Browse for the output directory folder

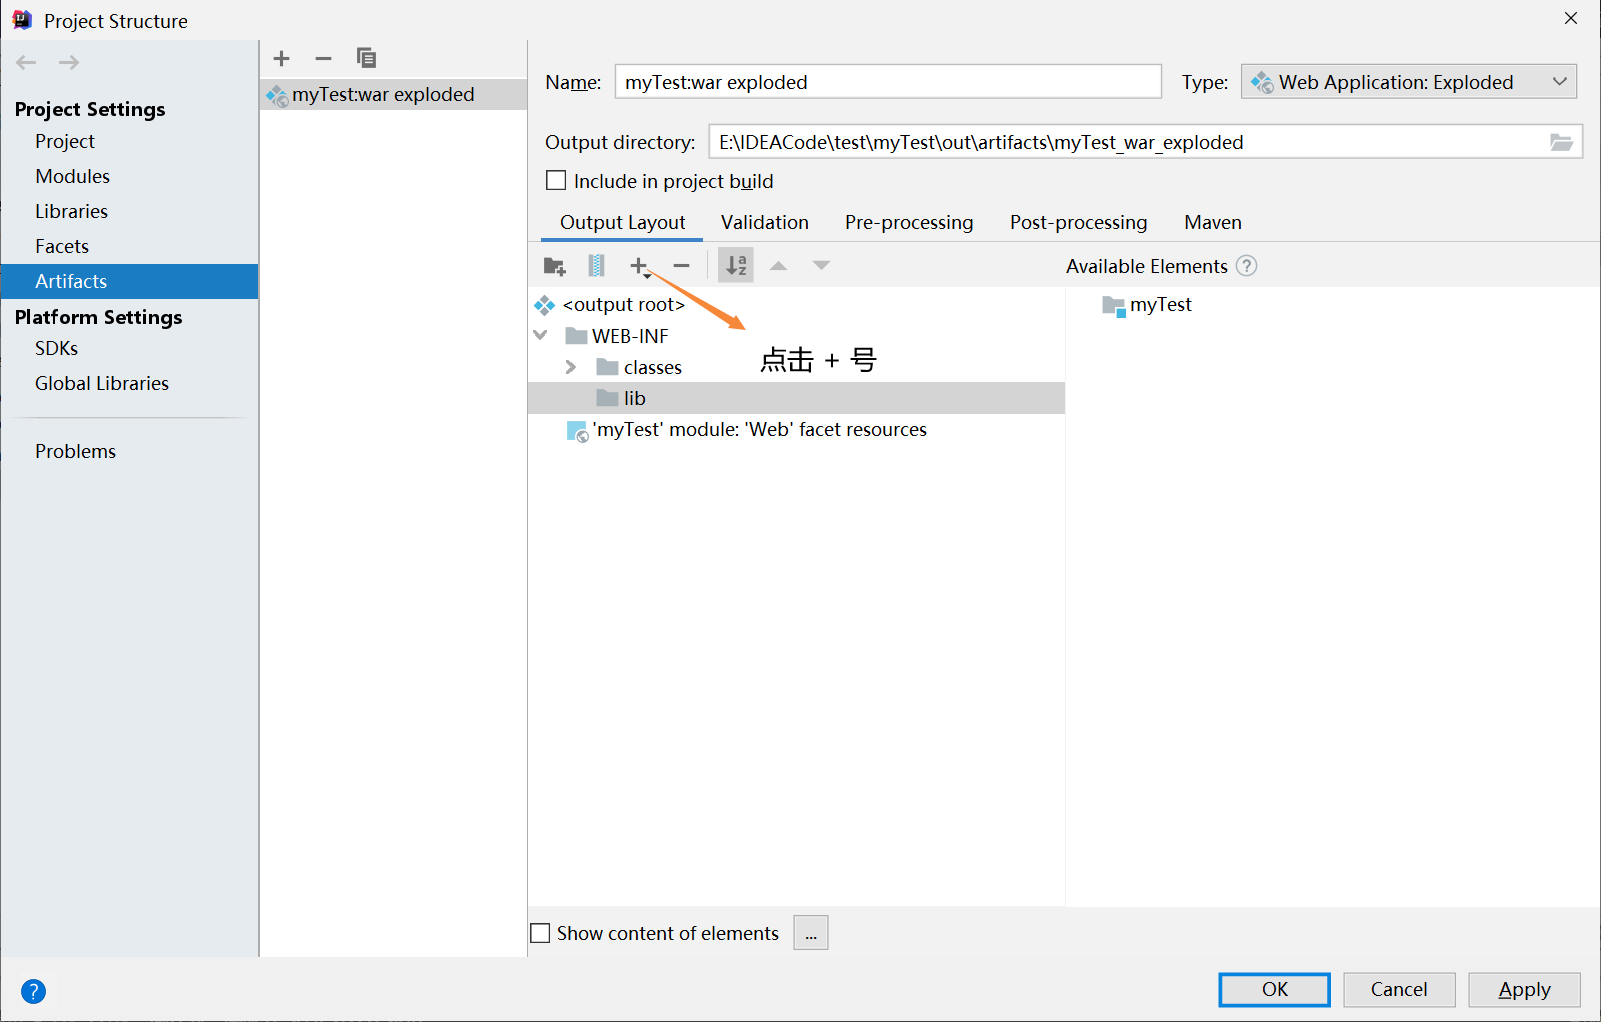[x=1561, y=142]
